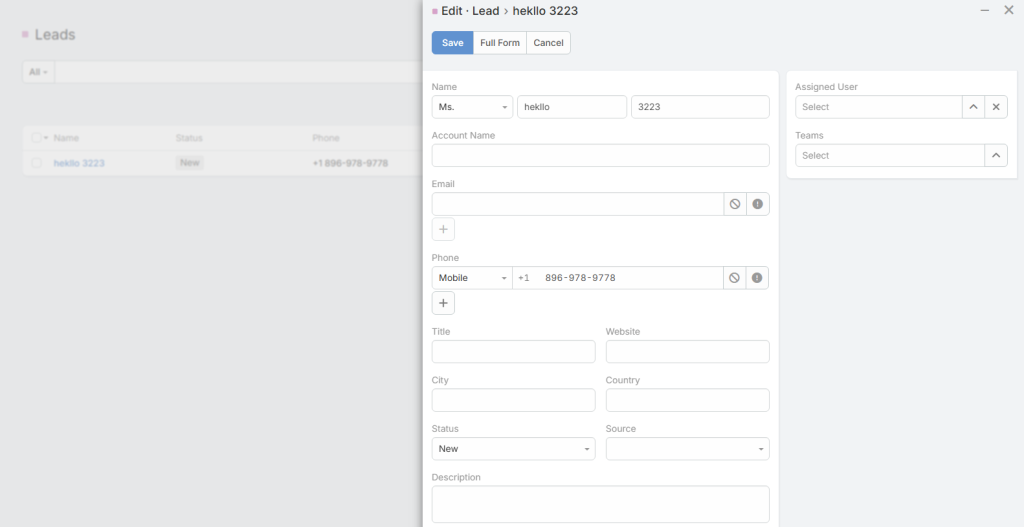
Task: Click the add email address plus icon
Action: pyautogui.click(x=443, y=229)
